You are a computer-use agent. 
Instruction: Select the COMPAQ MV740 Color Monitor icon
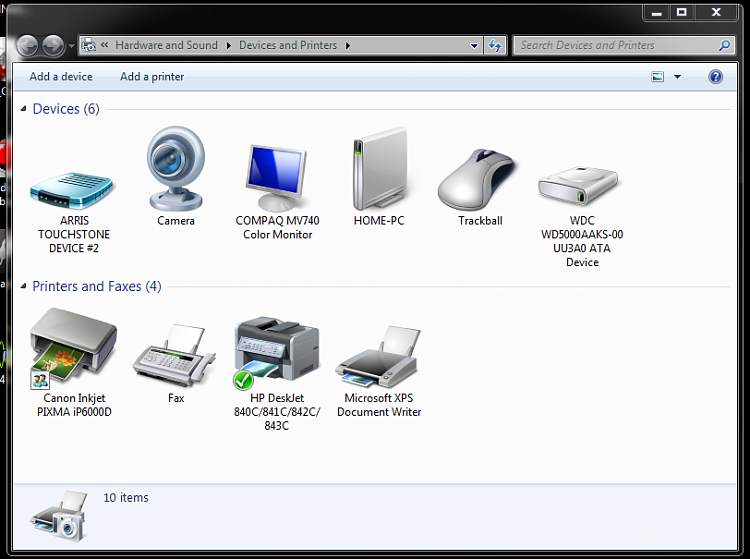276,178
